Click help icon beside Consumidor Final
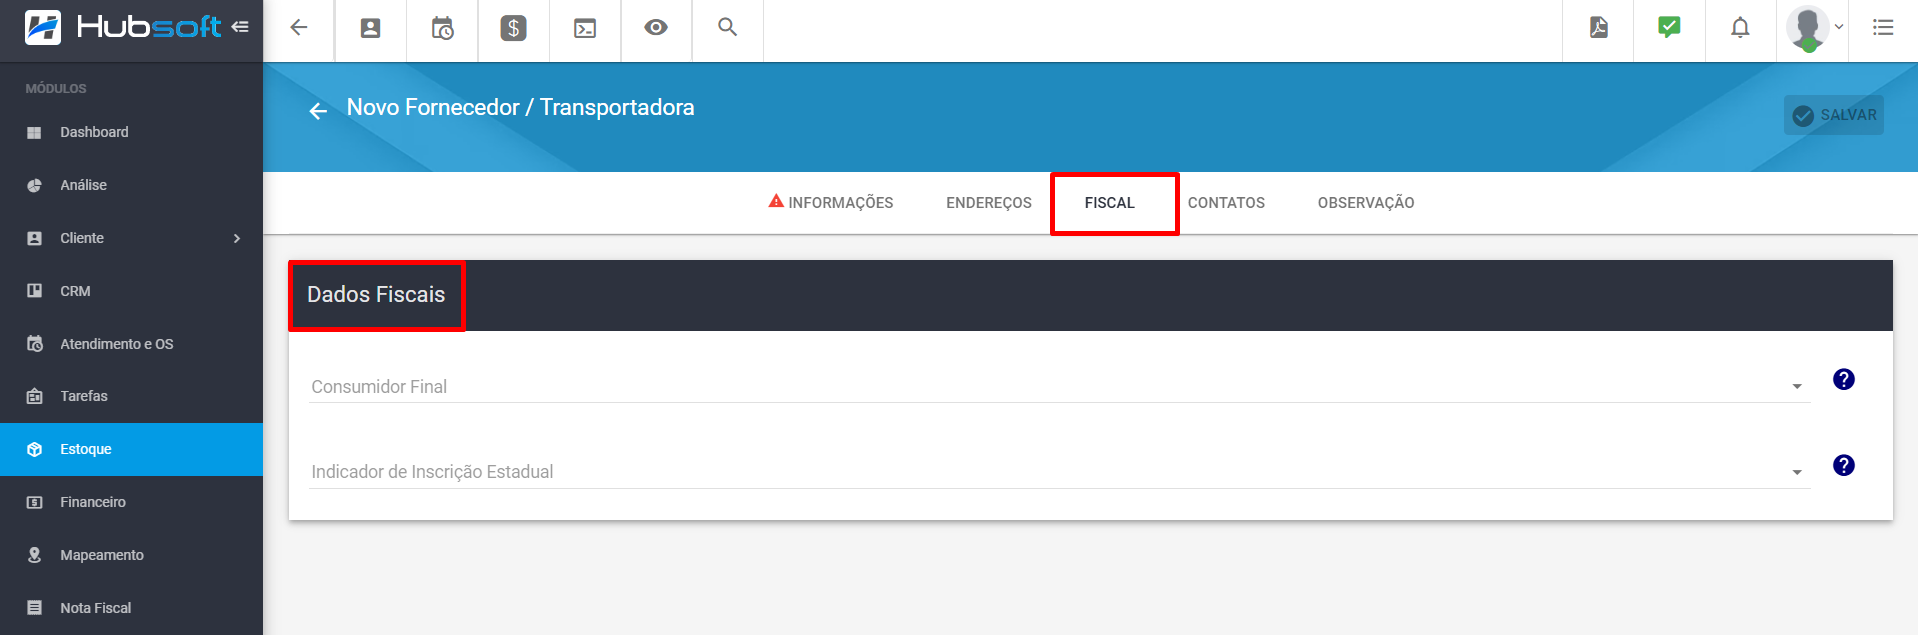Image resolution: width=1918 pixels, height=635 pixels. [1844, 379]
